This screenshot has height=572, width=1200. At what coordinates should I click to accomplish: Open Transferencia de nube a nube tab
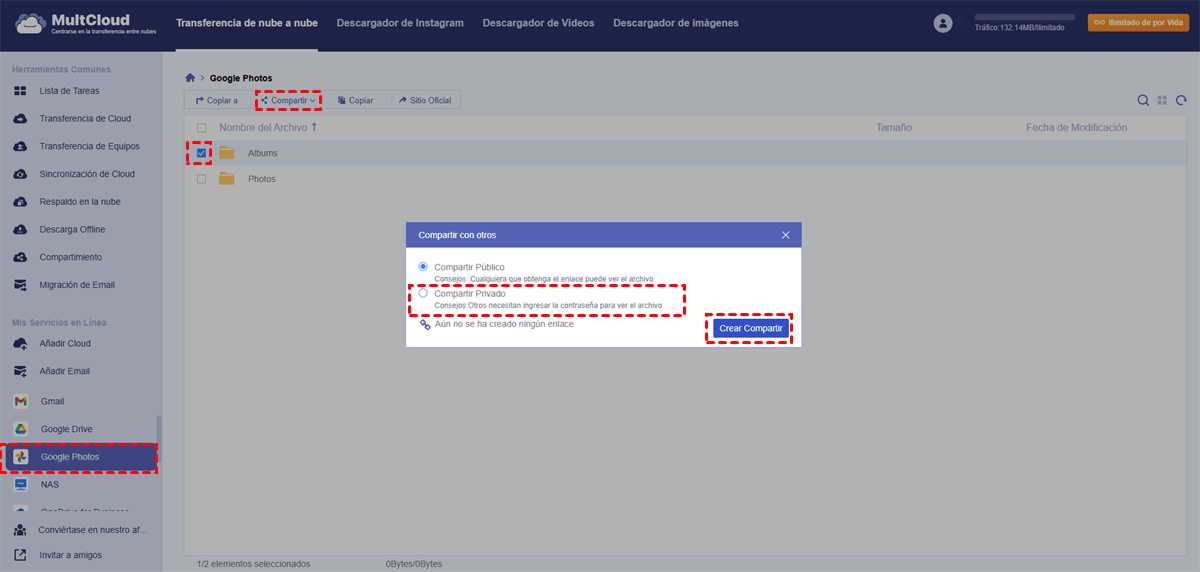[247, 22]
